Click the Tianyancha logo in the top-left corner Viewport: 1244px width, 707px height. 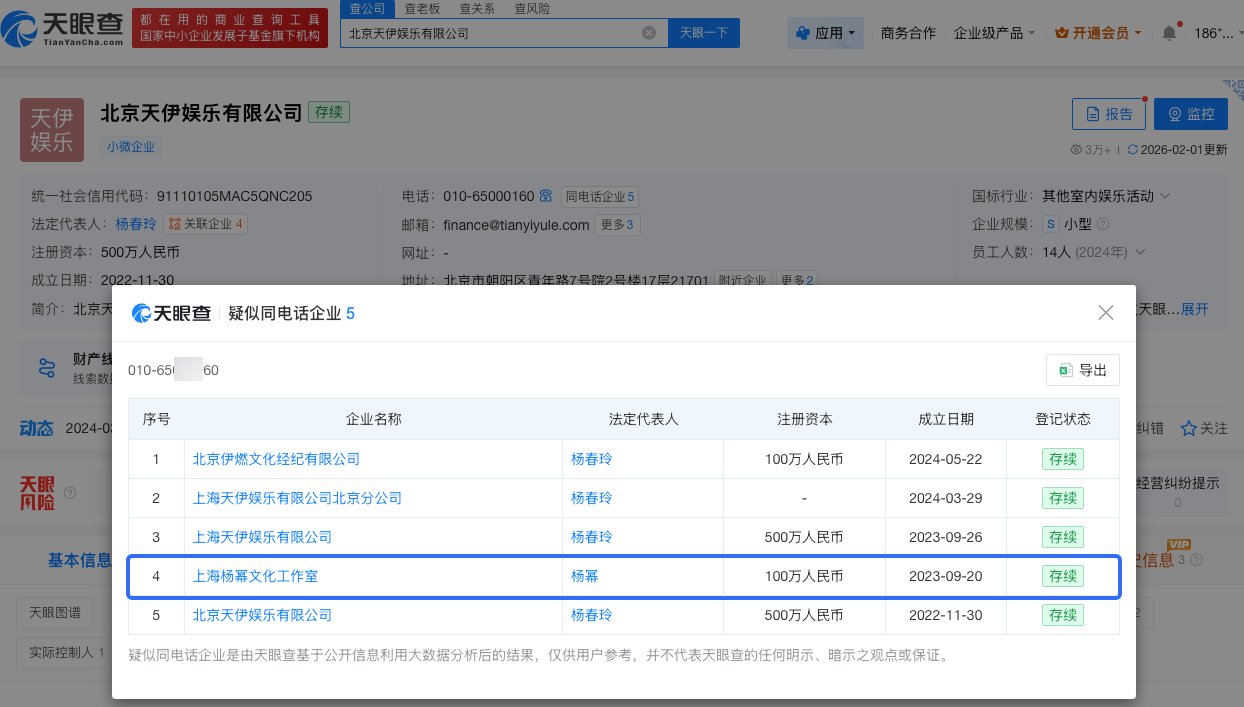tap(62, 29)
